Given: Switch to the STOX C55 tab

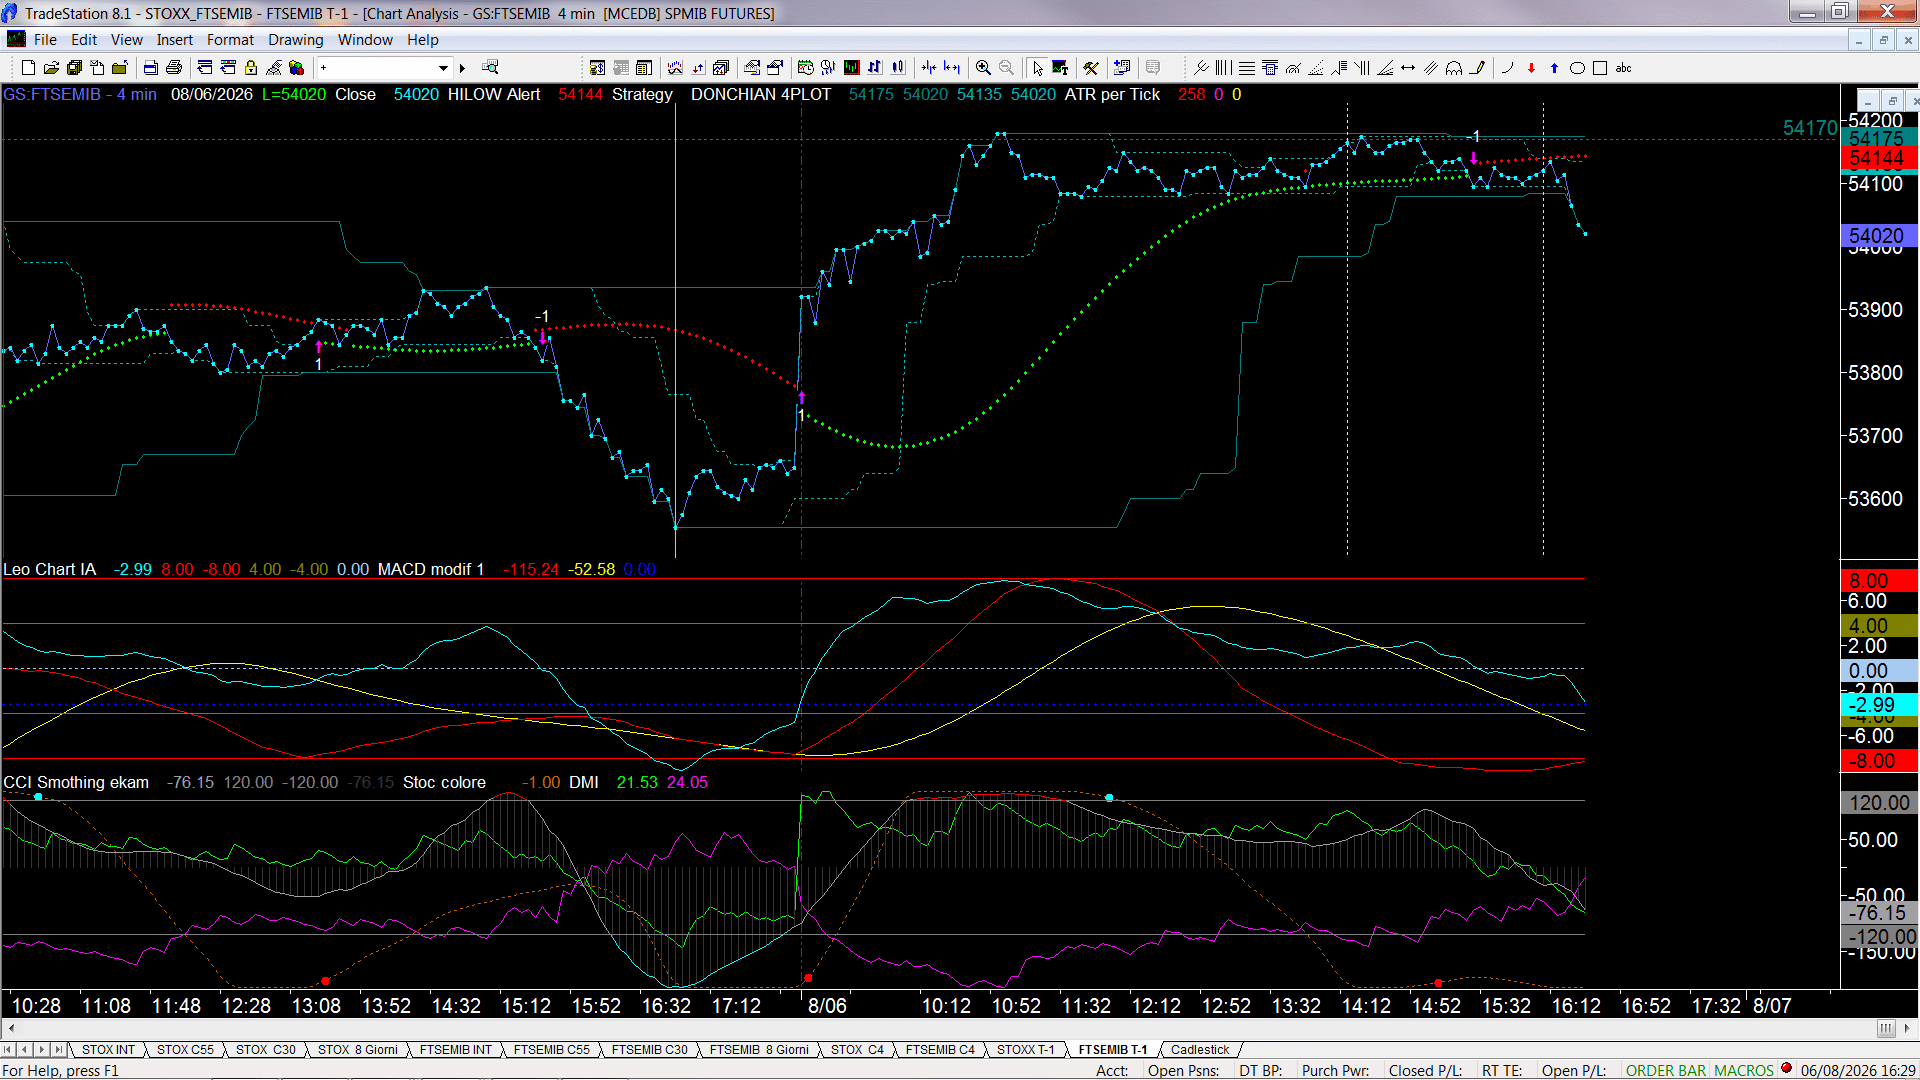Looking at the screenshot, I should (185, 1050).
